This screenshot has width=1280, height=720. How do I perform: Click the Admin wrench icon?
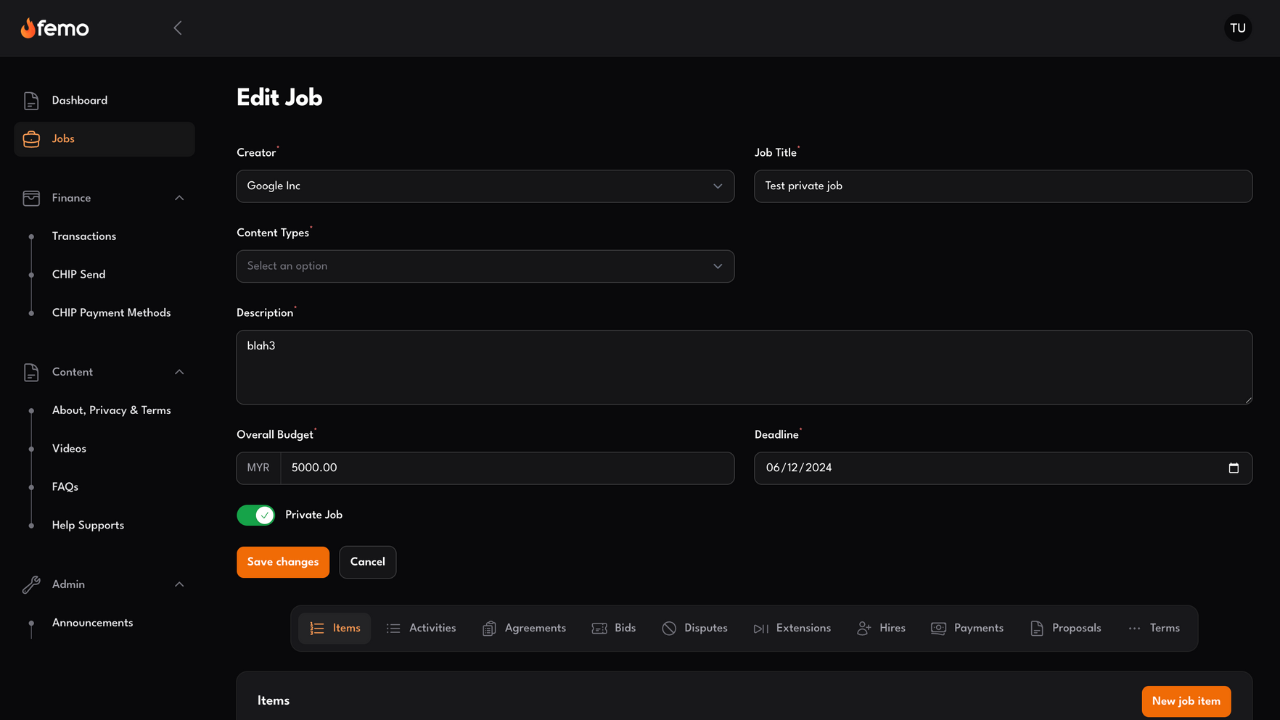click(30, 584)
